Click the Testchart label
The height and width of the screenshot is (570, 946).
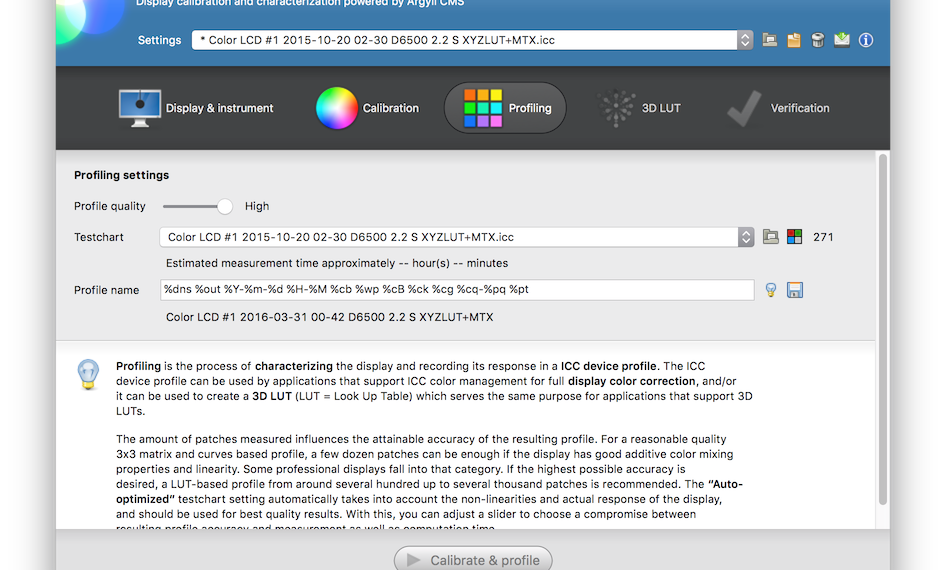[99, 237]
